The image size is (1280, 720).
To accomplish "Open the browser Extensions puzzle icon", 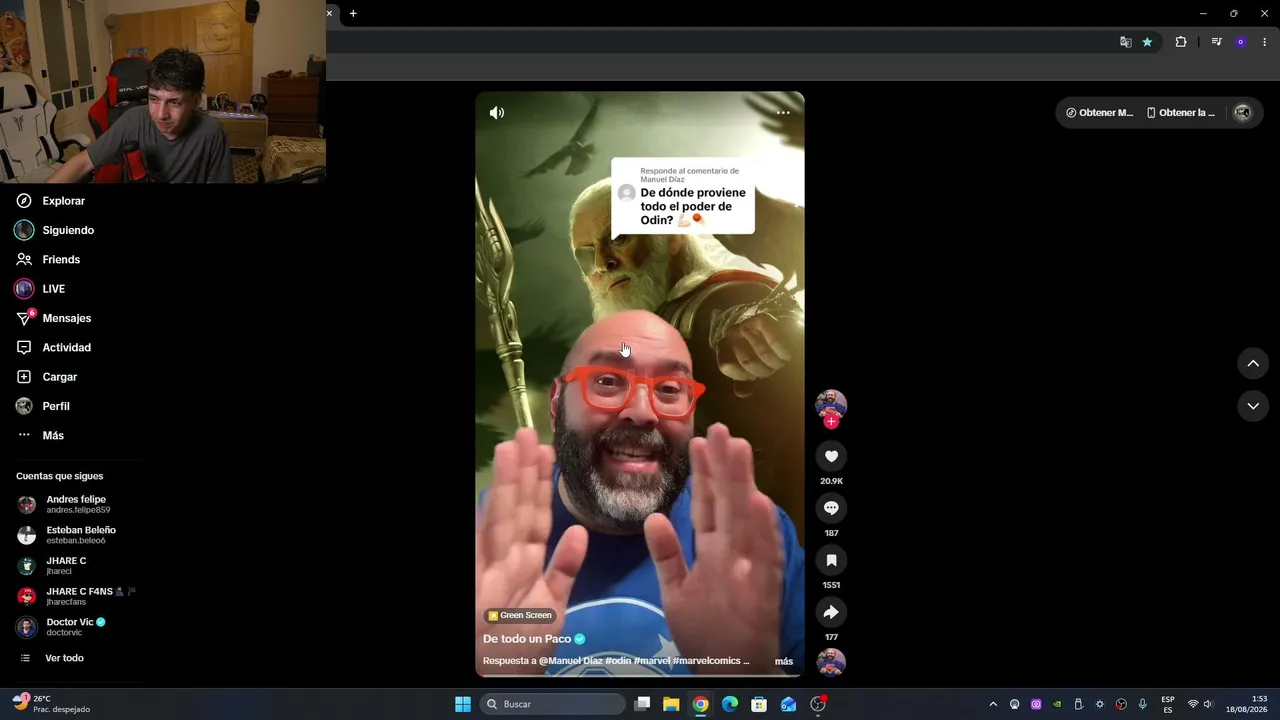I will [x=1181, y=42].
